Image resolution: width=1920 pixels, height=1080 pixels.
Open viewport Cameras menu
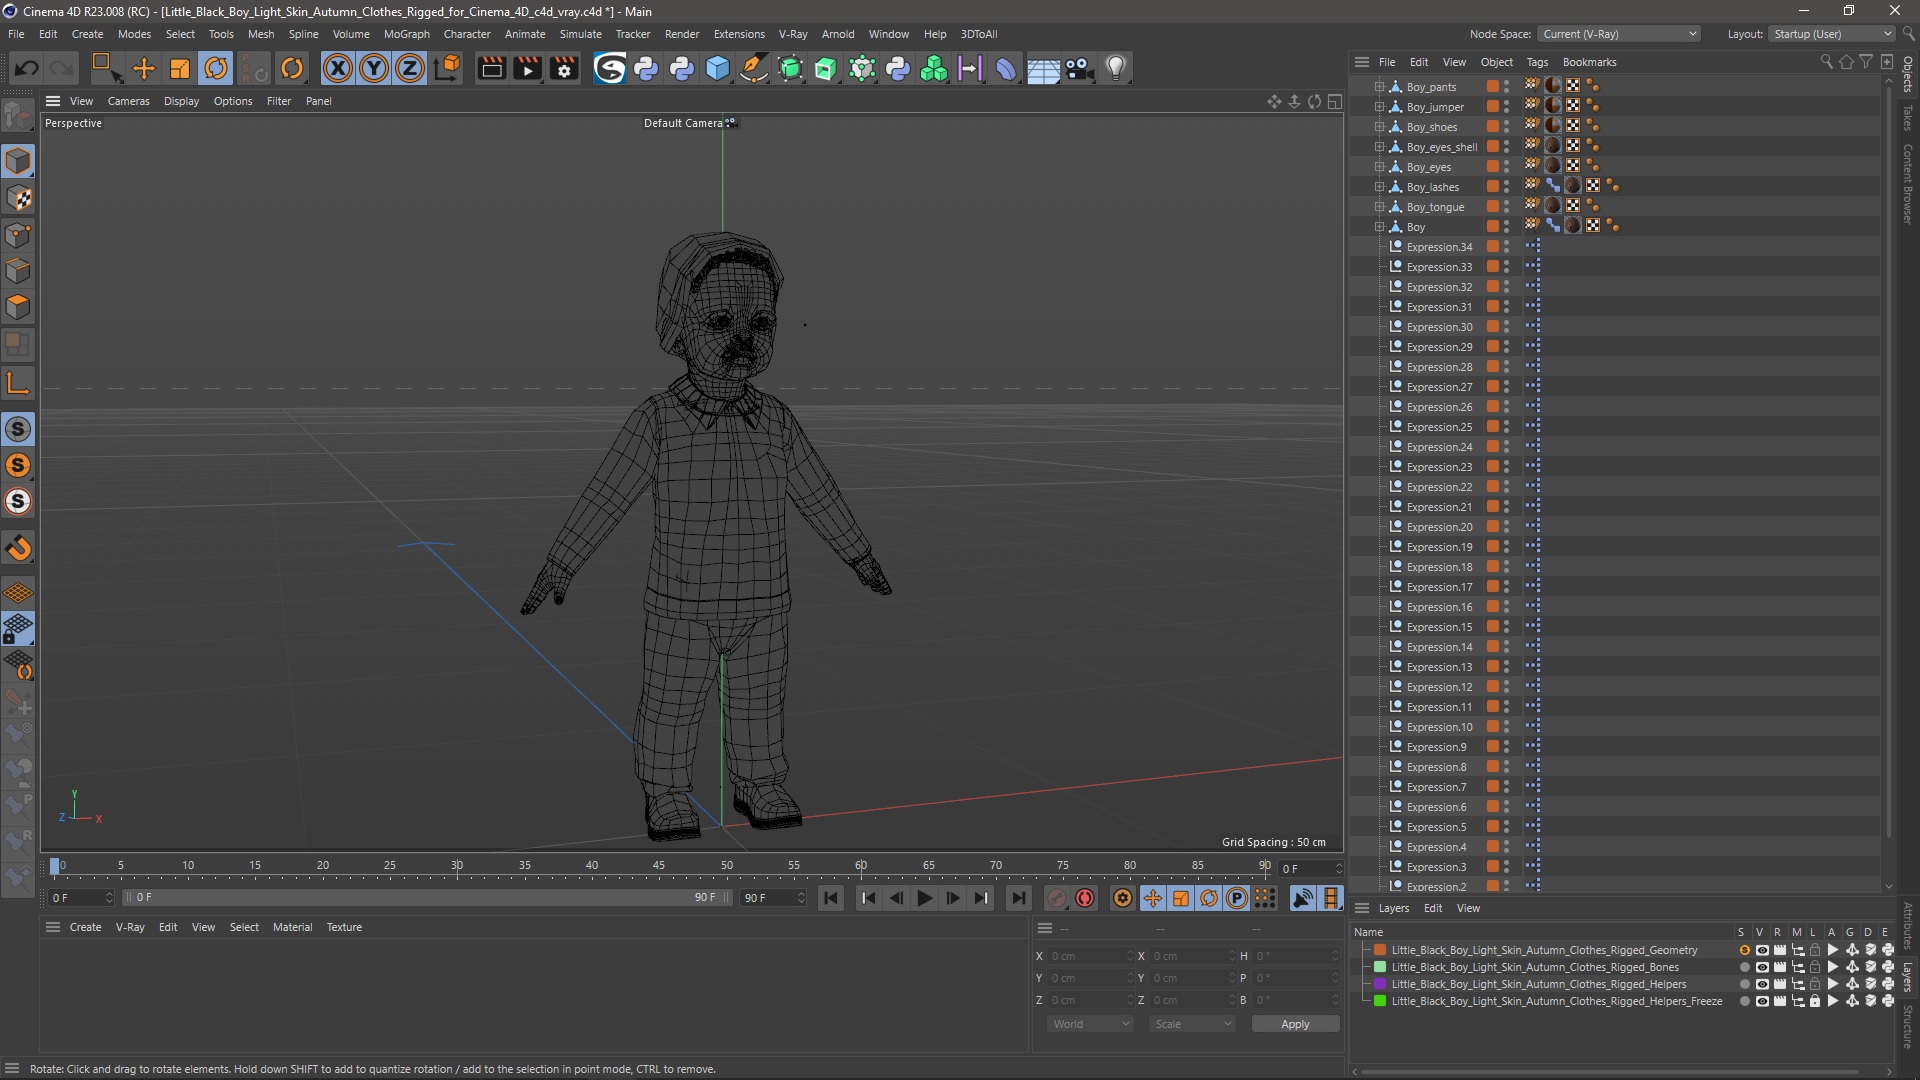(128, 101)
